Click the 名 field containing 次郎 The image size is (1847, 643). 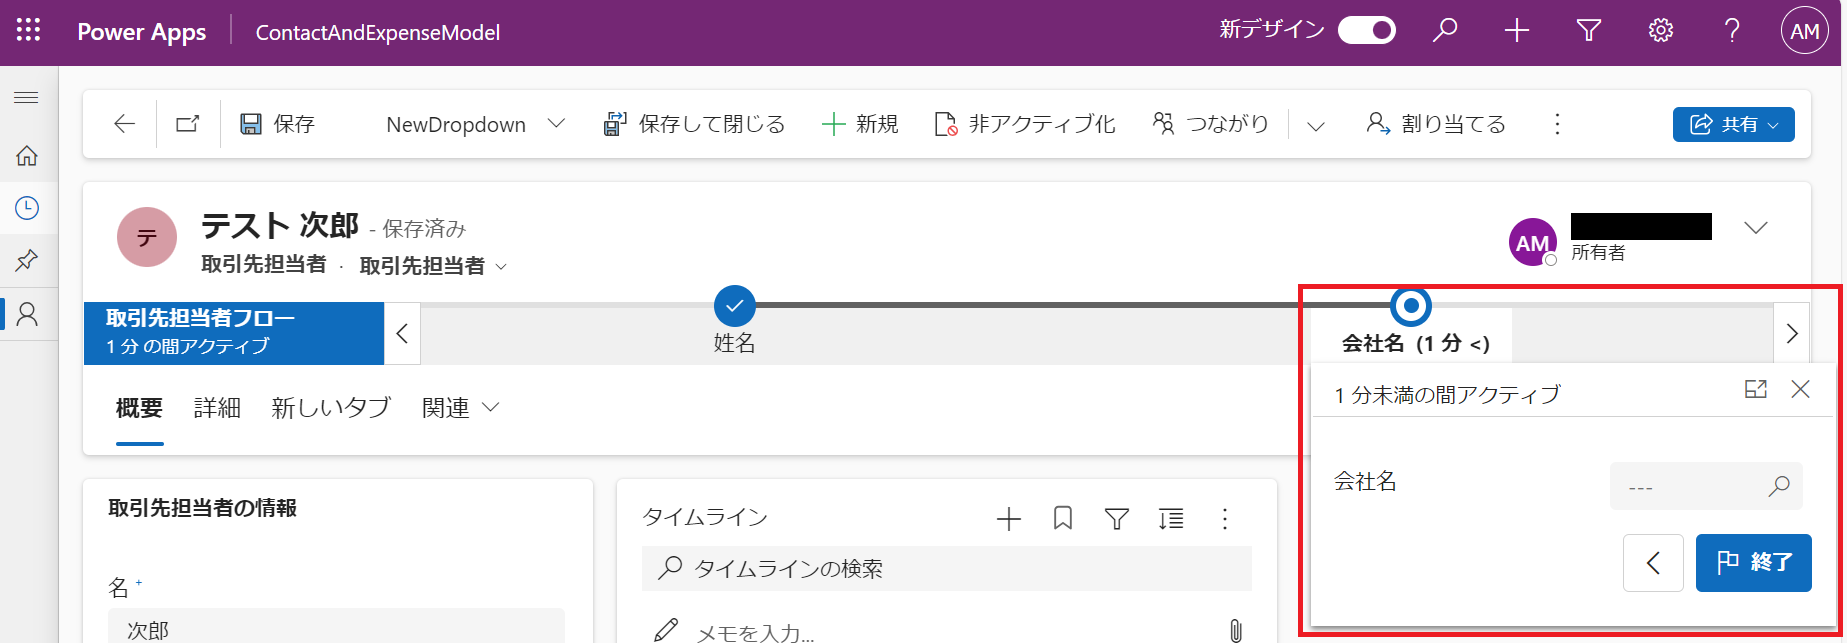[x=336, y=626]
